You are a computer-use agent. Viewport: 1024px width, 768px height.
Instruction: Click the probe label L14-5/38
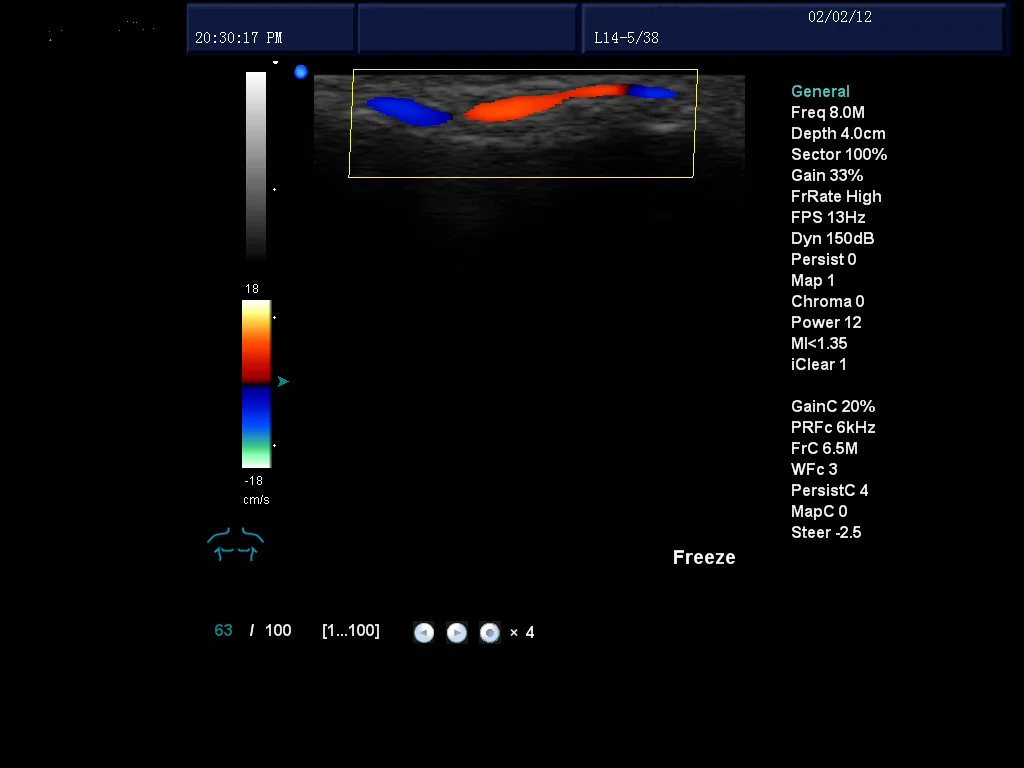coord(626,38)
